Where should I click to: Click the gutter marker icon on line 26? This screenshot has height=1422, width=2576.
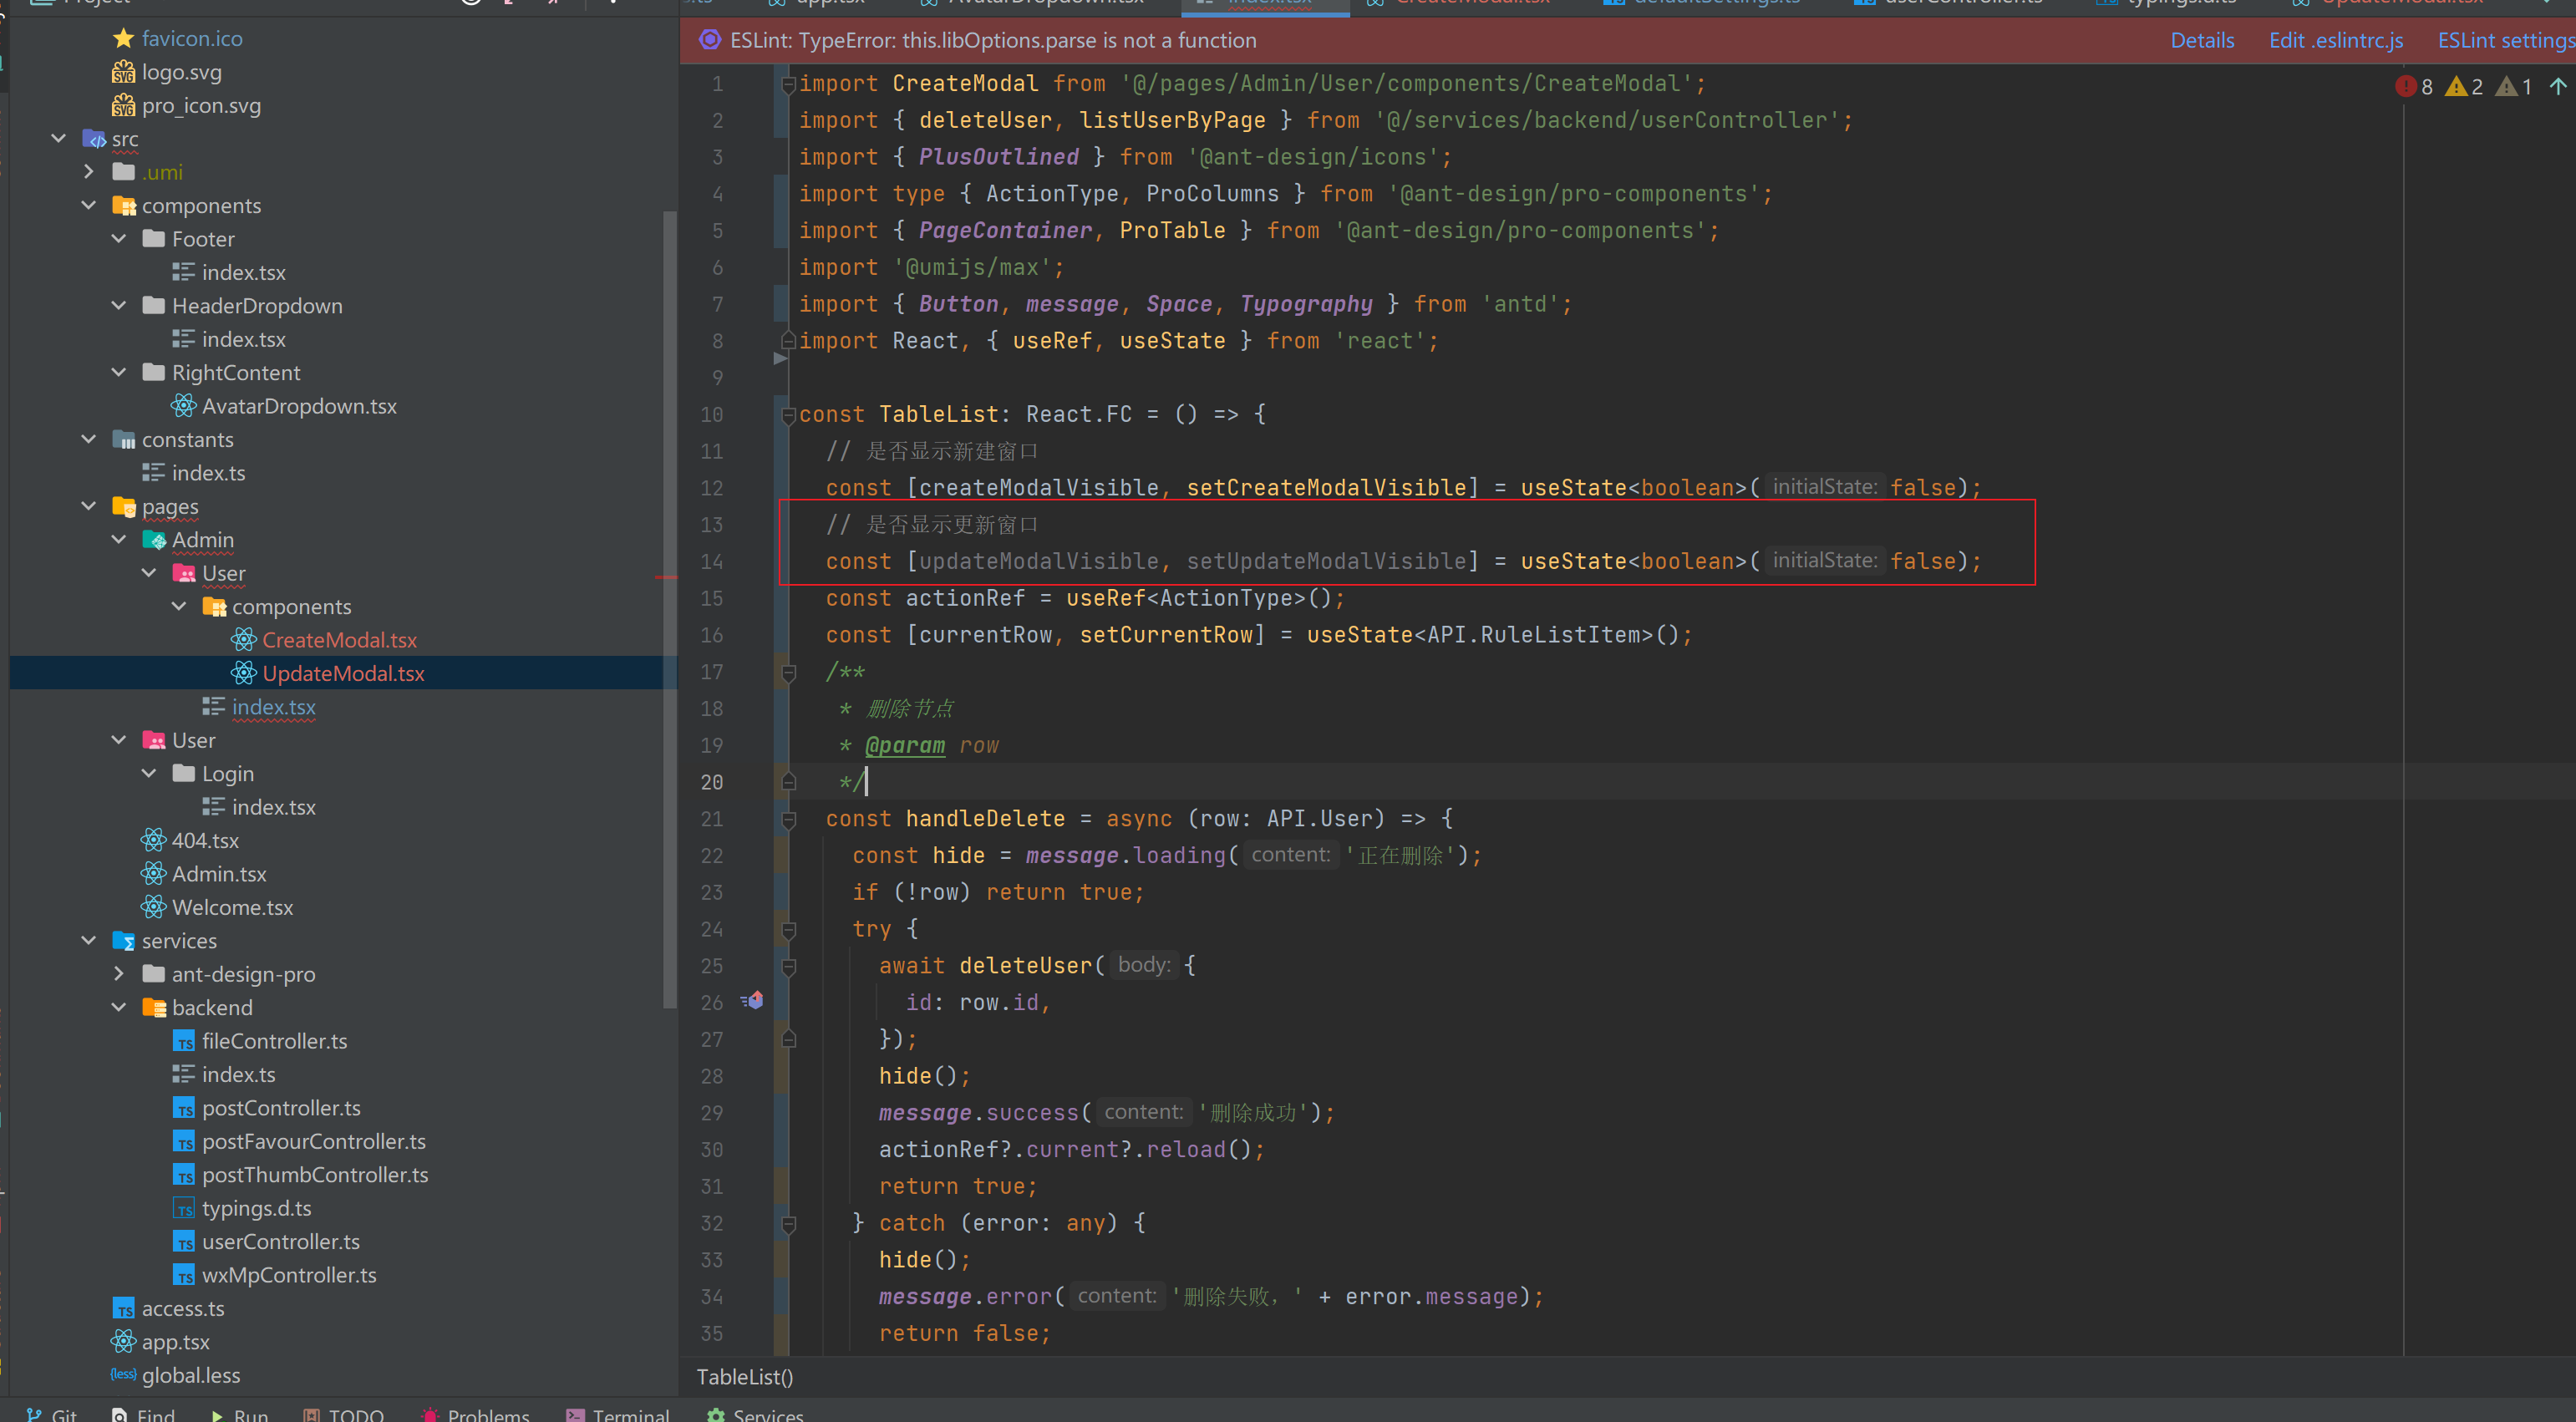pyautogui.click(x=753, y=1001)
